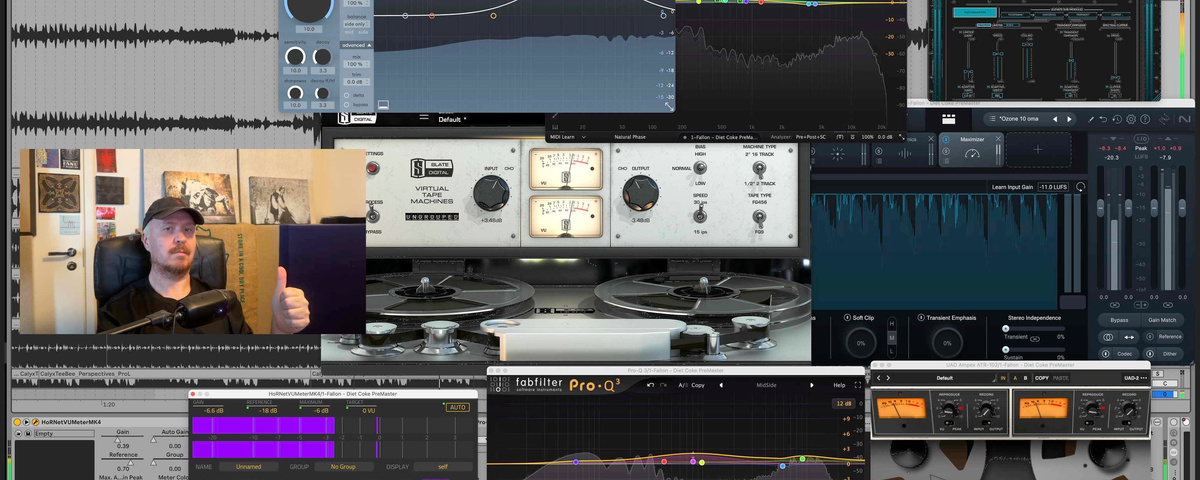
Task: Toggle the AUTO button in VU meter
Action: 457,407
